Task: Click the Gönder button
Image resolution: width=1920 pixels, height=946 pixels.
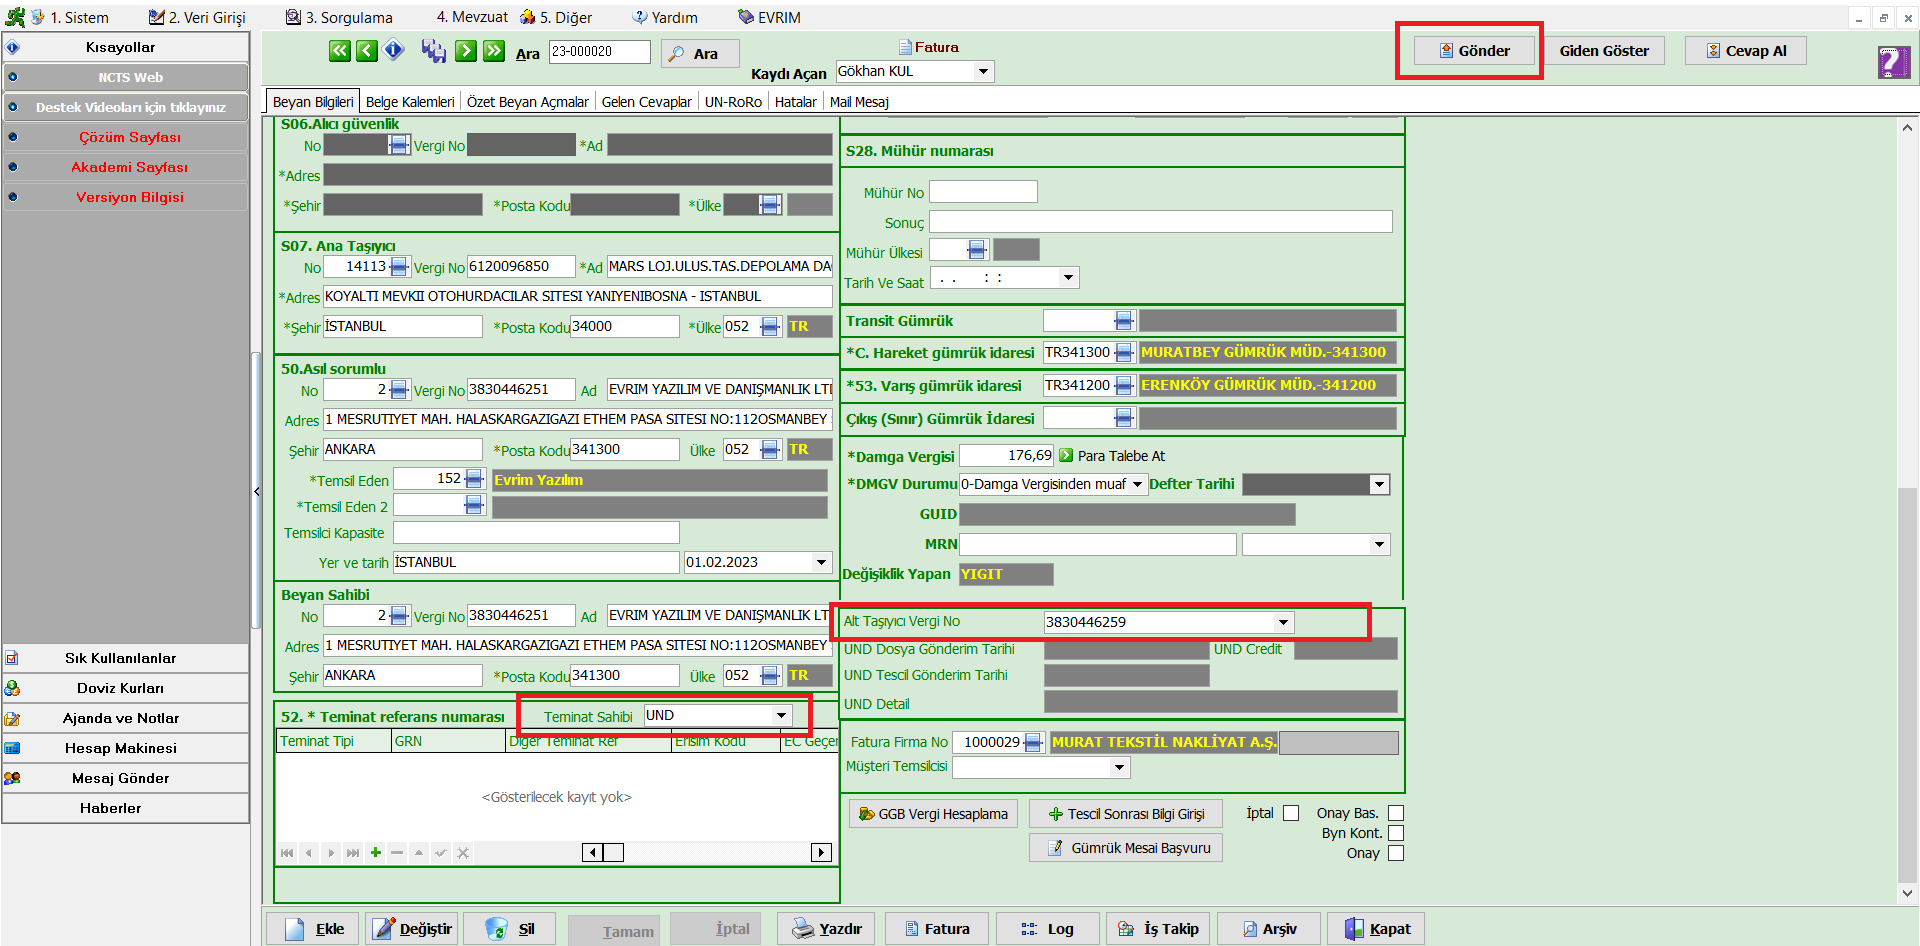Action: click(x=1474, y=51)
